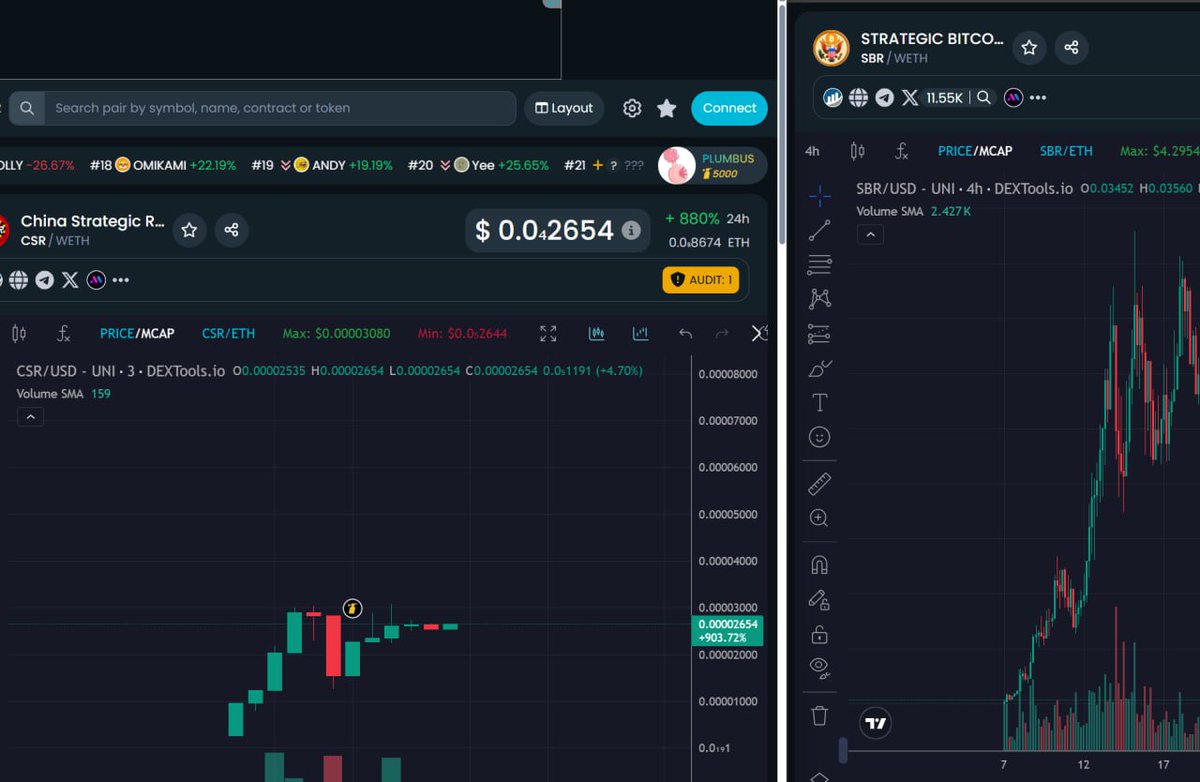Select the Text annotation tool

[819, 403]
